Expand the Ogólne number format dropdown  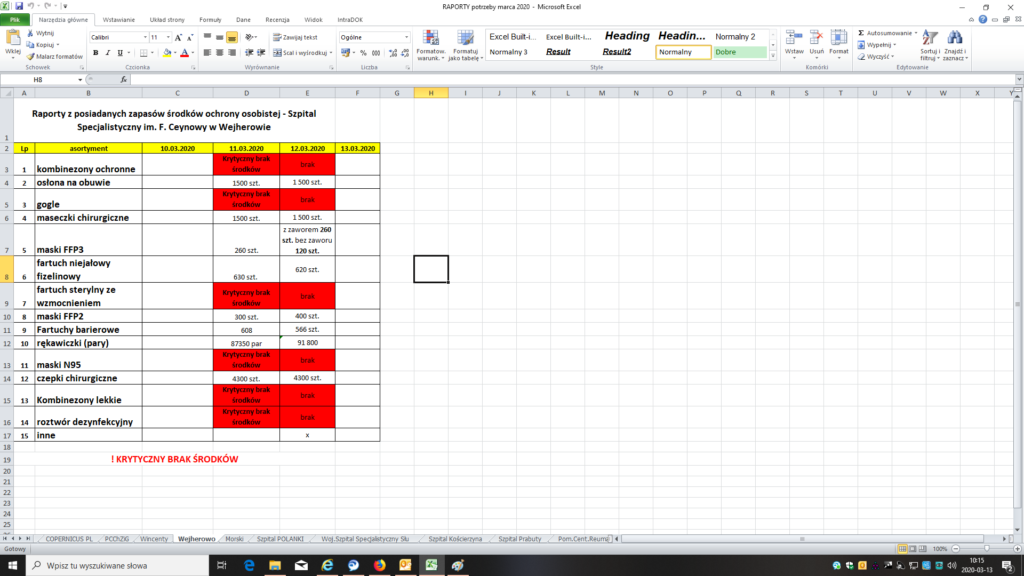coord(406,37)
